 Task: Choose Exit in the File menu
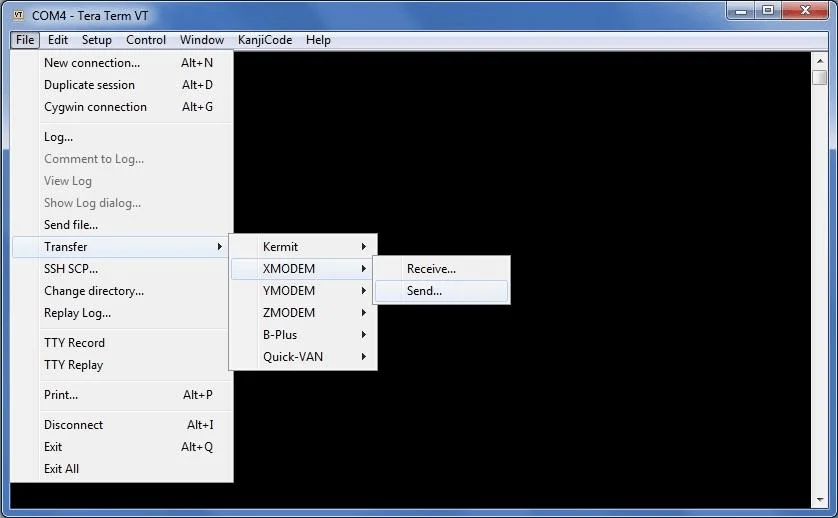(x=122, y=446)
